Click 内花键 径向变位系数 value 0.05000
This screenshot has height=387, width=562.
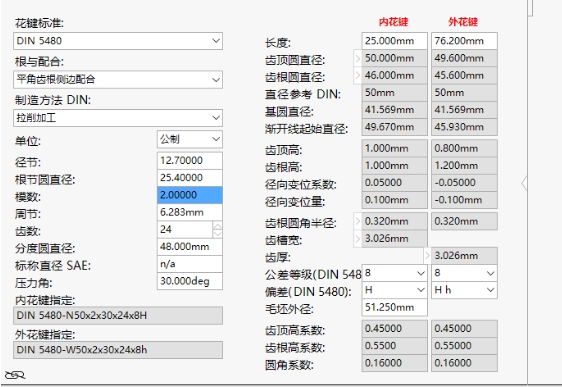click(394, 183)
